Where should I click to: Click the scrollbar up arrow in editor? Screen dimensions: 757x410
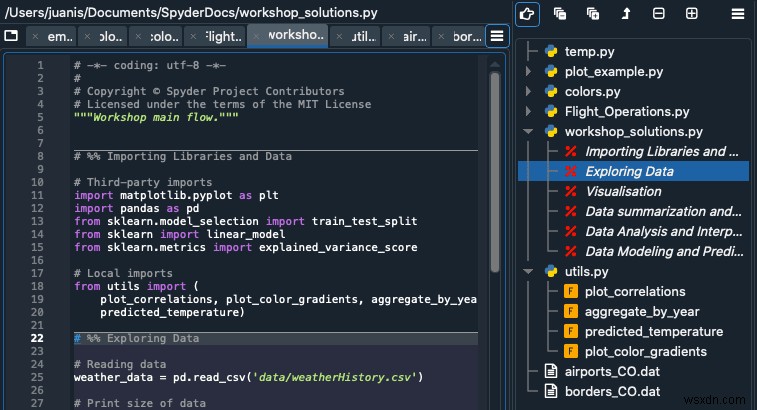(495, 64)
